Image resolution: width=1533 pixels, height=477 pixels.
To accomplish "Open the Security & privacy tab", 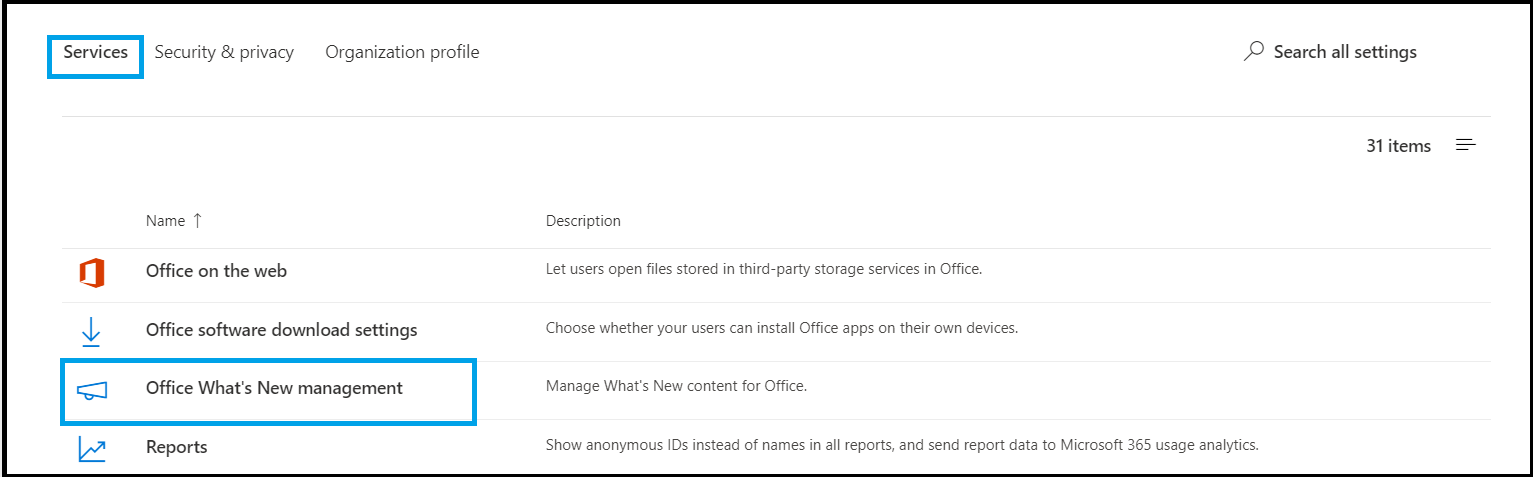I will (224, 52).
